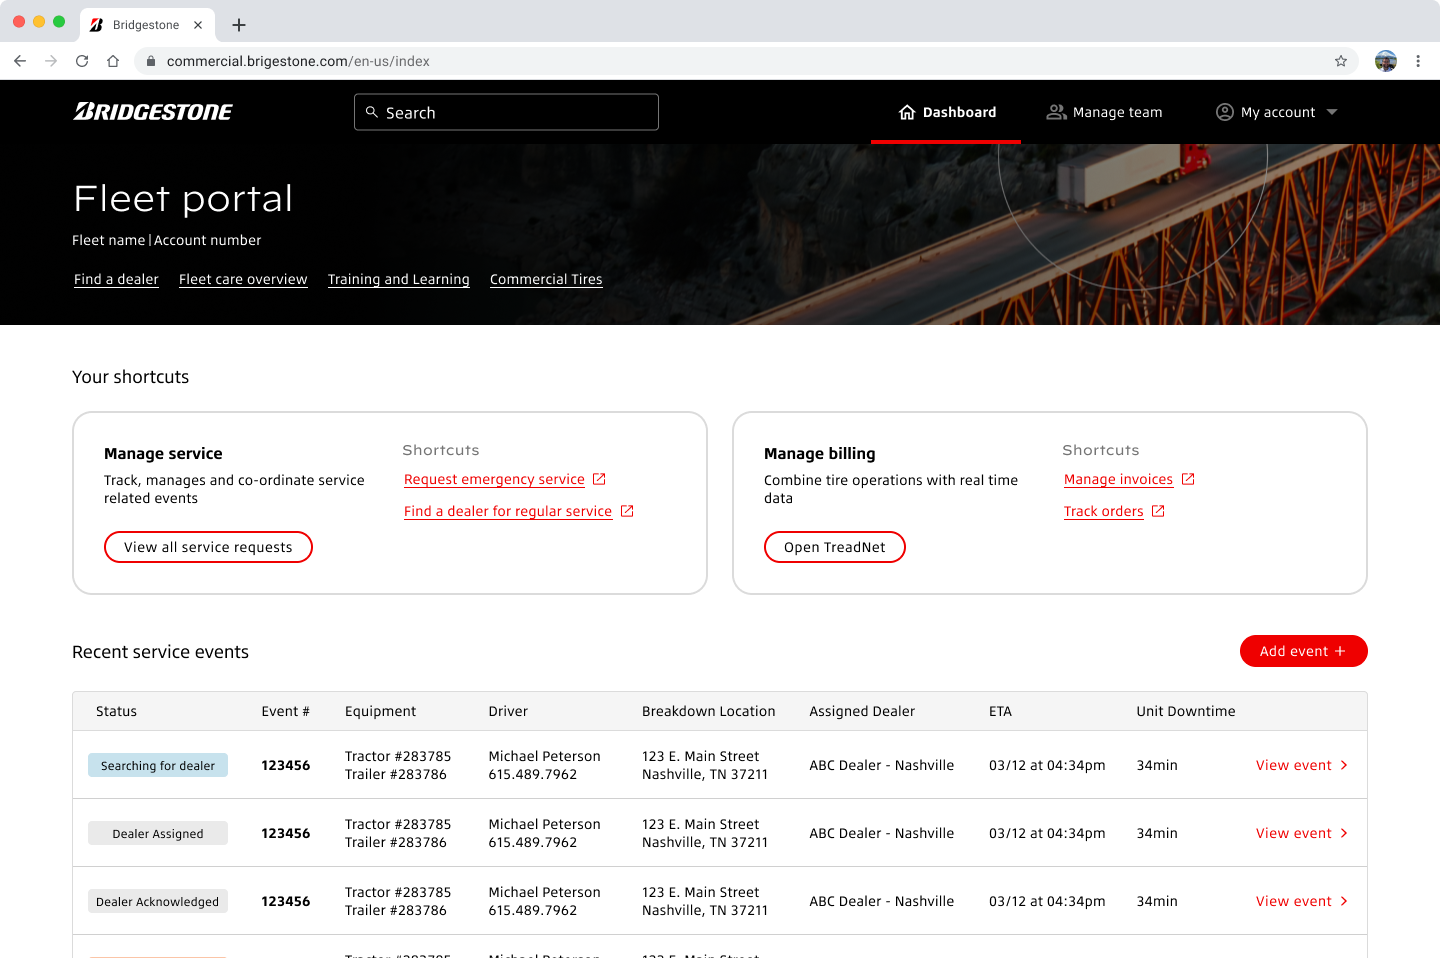The width and height of the screenshot is (1440, 958).
Task: Open the My account menu
Action: 1276,112
